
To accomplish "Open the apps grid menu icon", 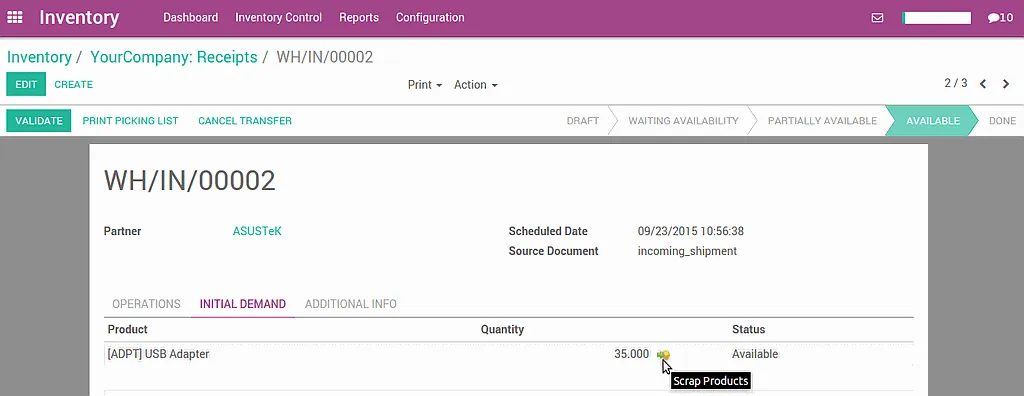I will tap(14, 18).
